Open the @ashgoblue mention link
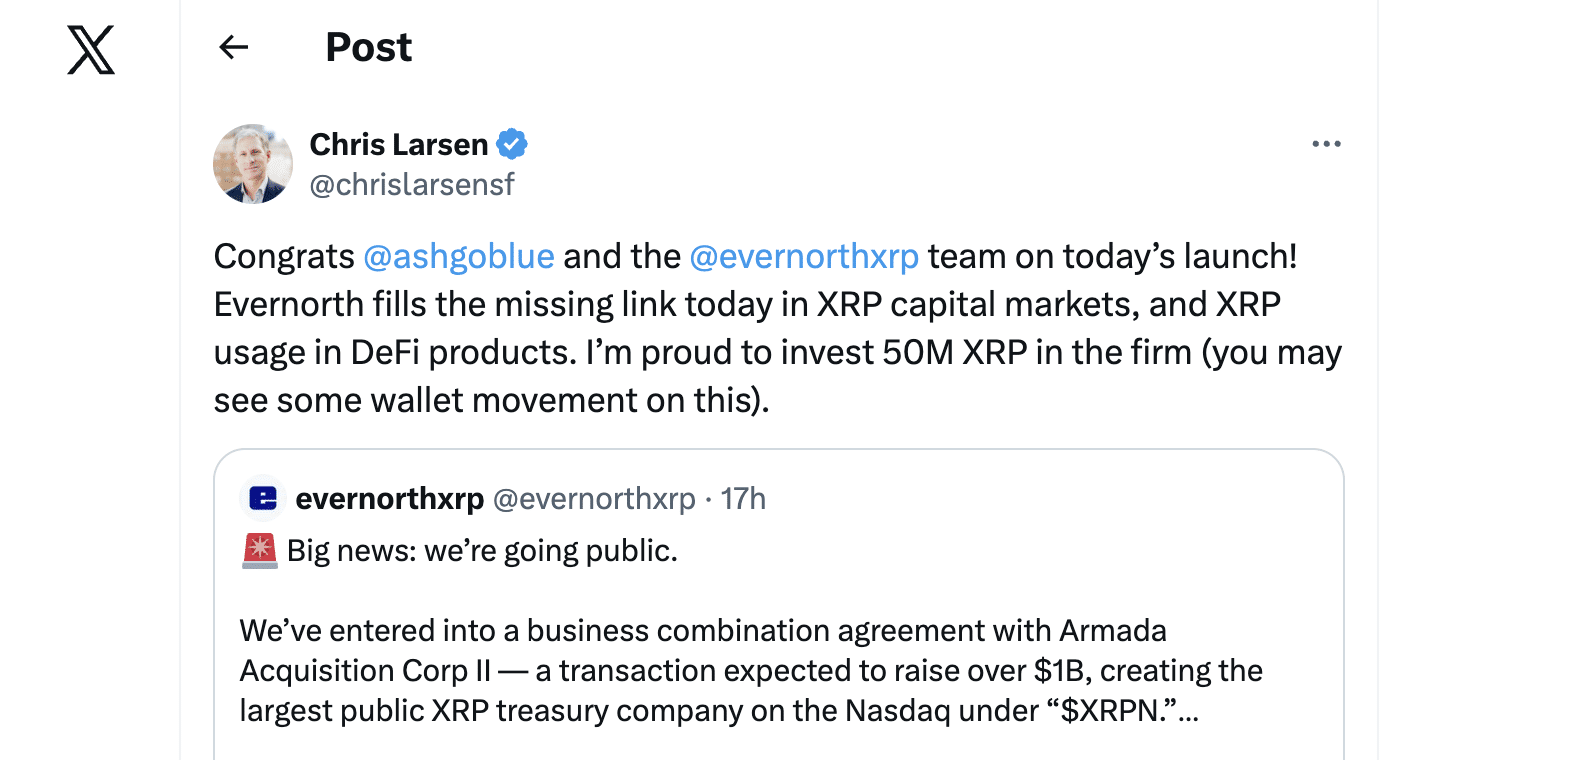This screenshot has width=1590, height=760. [459, 256]
